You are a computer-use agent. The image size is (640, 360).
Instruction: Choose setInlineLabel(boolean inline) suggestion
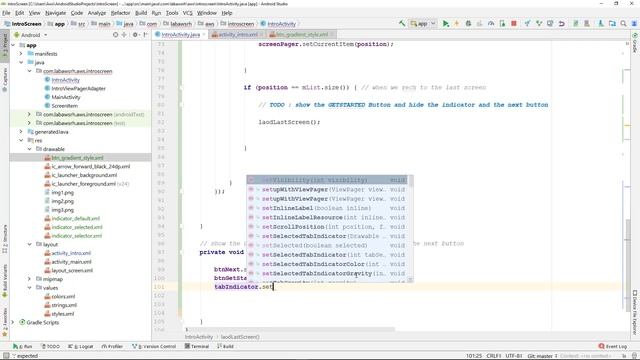tap(327, 208)
